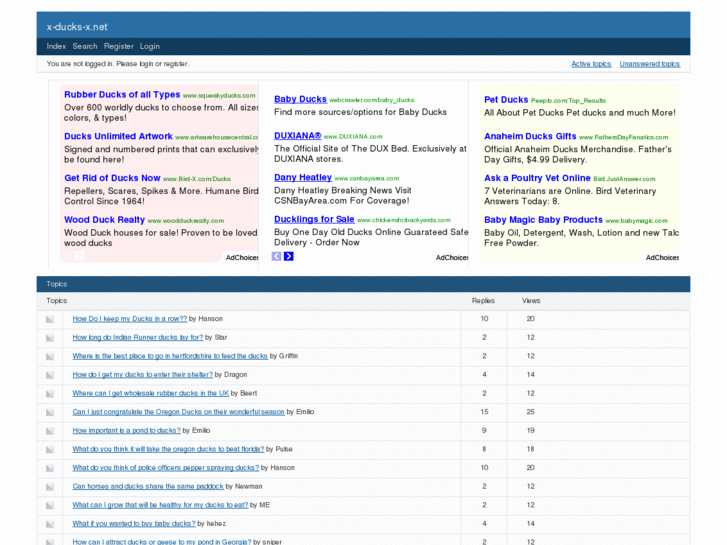Click topic icon beside 'healthy for my ducks to eat' topic
The image size is (727, 545).
[50, 505]
